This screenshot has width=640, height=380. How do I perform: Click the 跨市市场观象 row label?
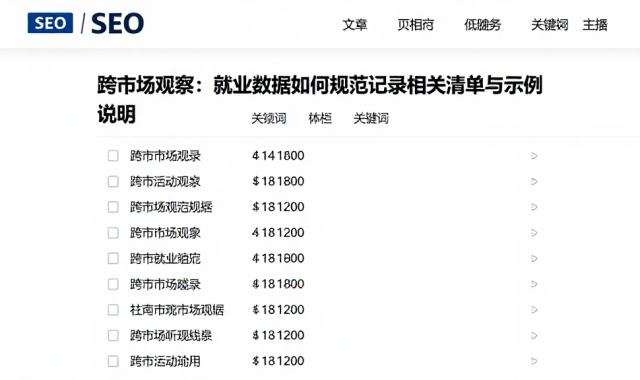(x=165, y=233)
